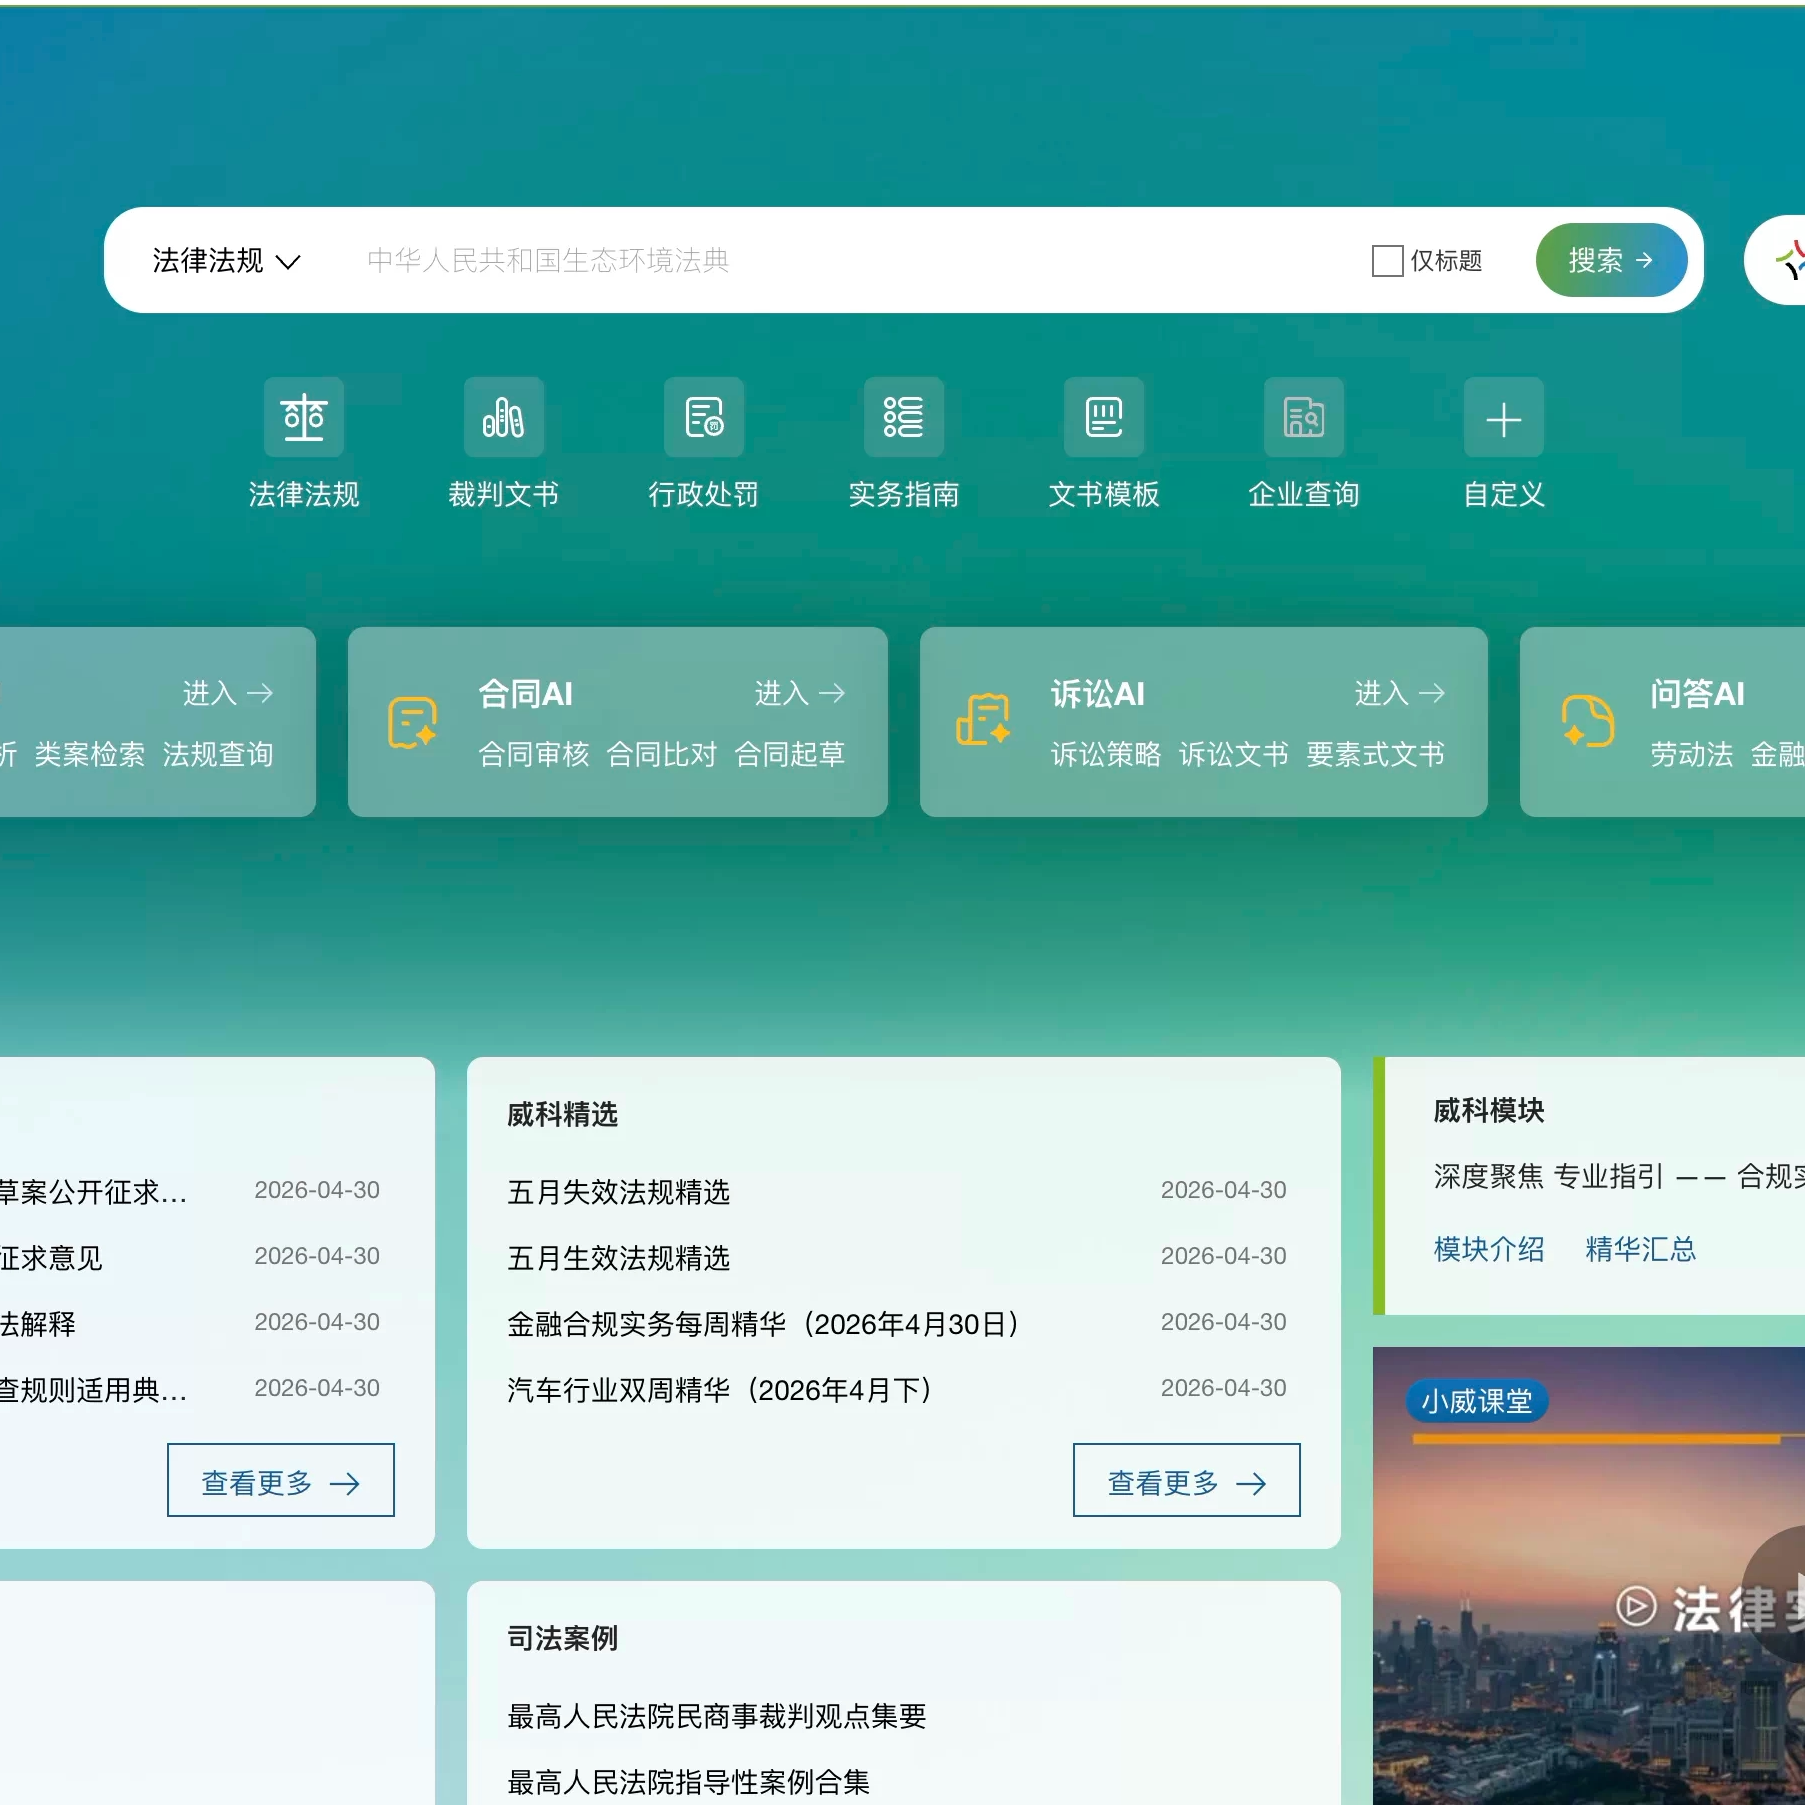This screenshot has width=1805, height=1805.
Task: Open 法规查询 in left AI card
Action: tap(218, 754)
